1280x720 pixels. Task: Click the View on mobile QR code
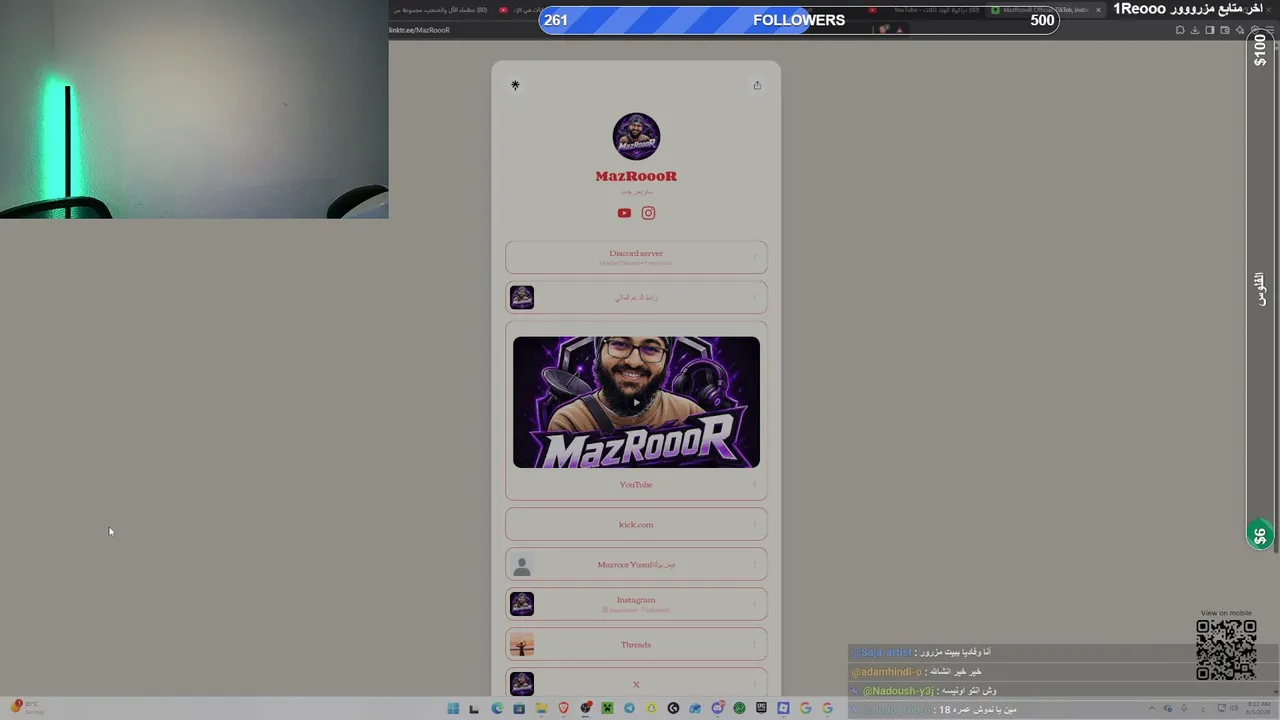point(1226,650)
